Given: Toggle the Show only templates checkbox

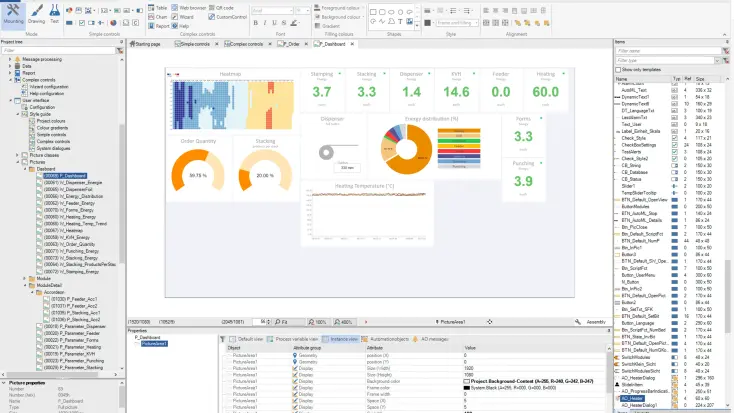Looking at the screenshot, I should tap(618, 69).
